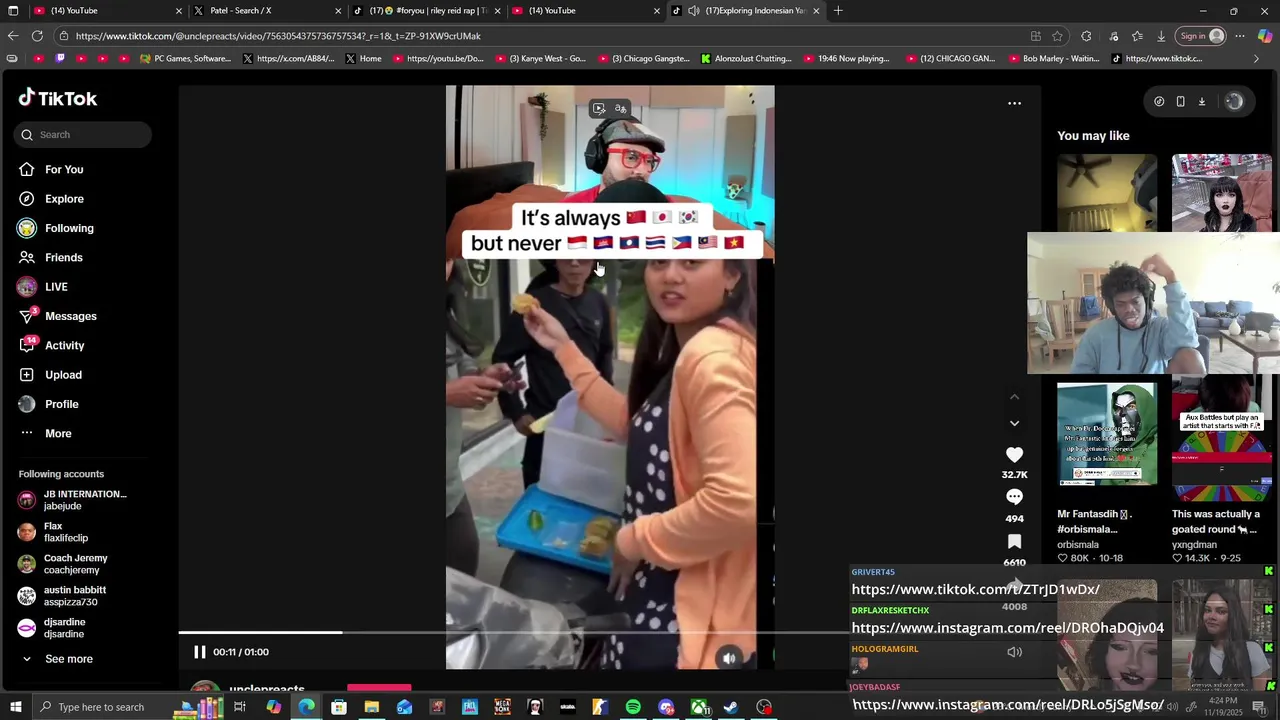The image size is (1280, 720).
Task: Click the TikTok search field
Action: point(83,135)
